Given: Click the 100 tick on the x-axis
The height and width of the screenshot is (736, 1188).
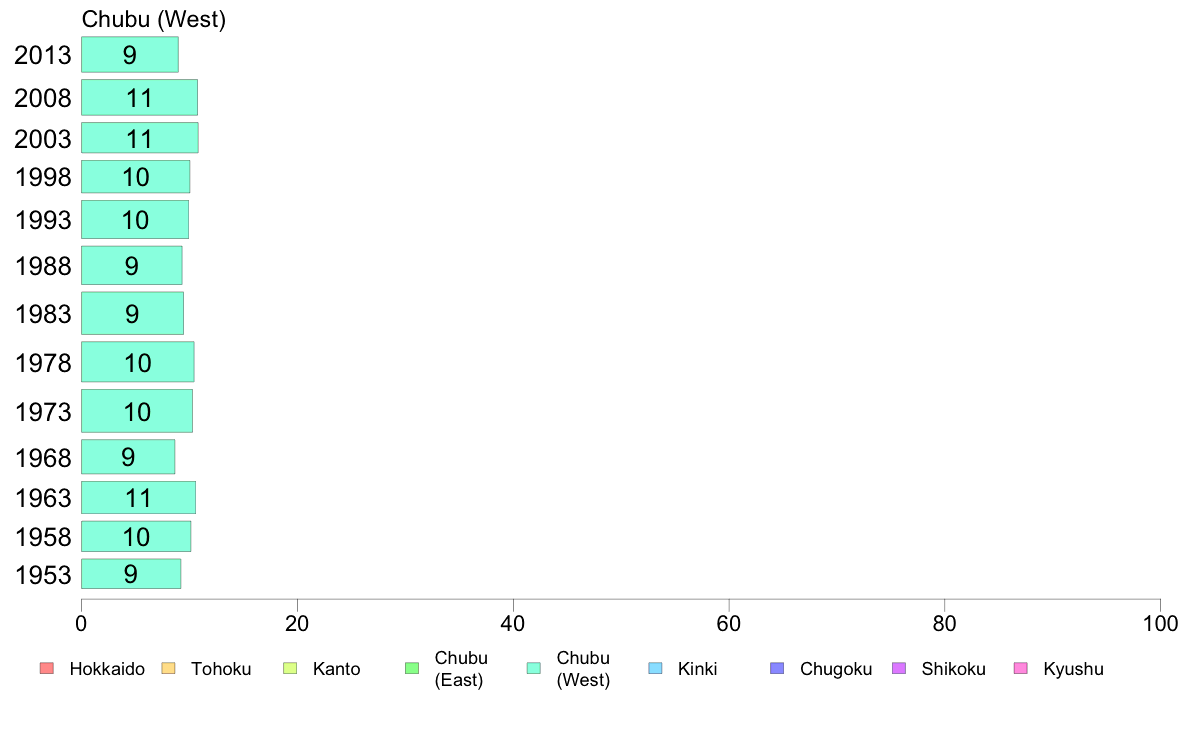Looking at the screenshot, I should click(x=1160, y=624).
